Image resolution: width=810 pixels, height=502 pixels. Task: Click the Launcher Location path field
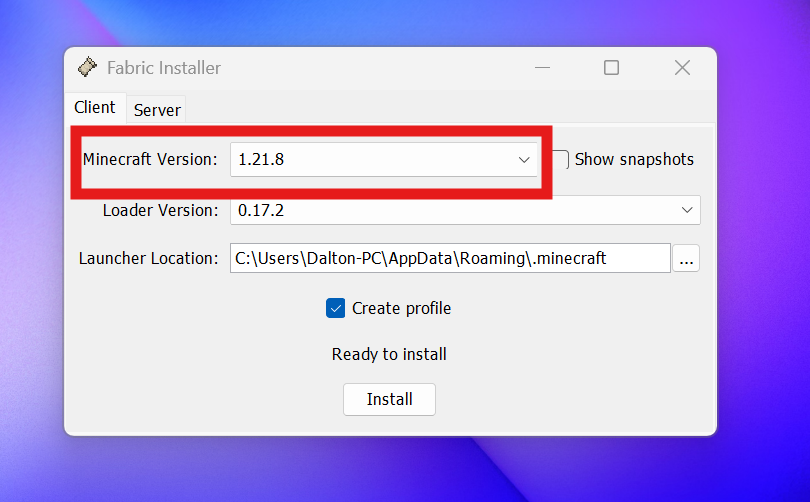450,258
